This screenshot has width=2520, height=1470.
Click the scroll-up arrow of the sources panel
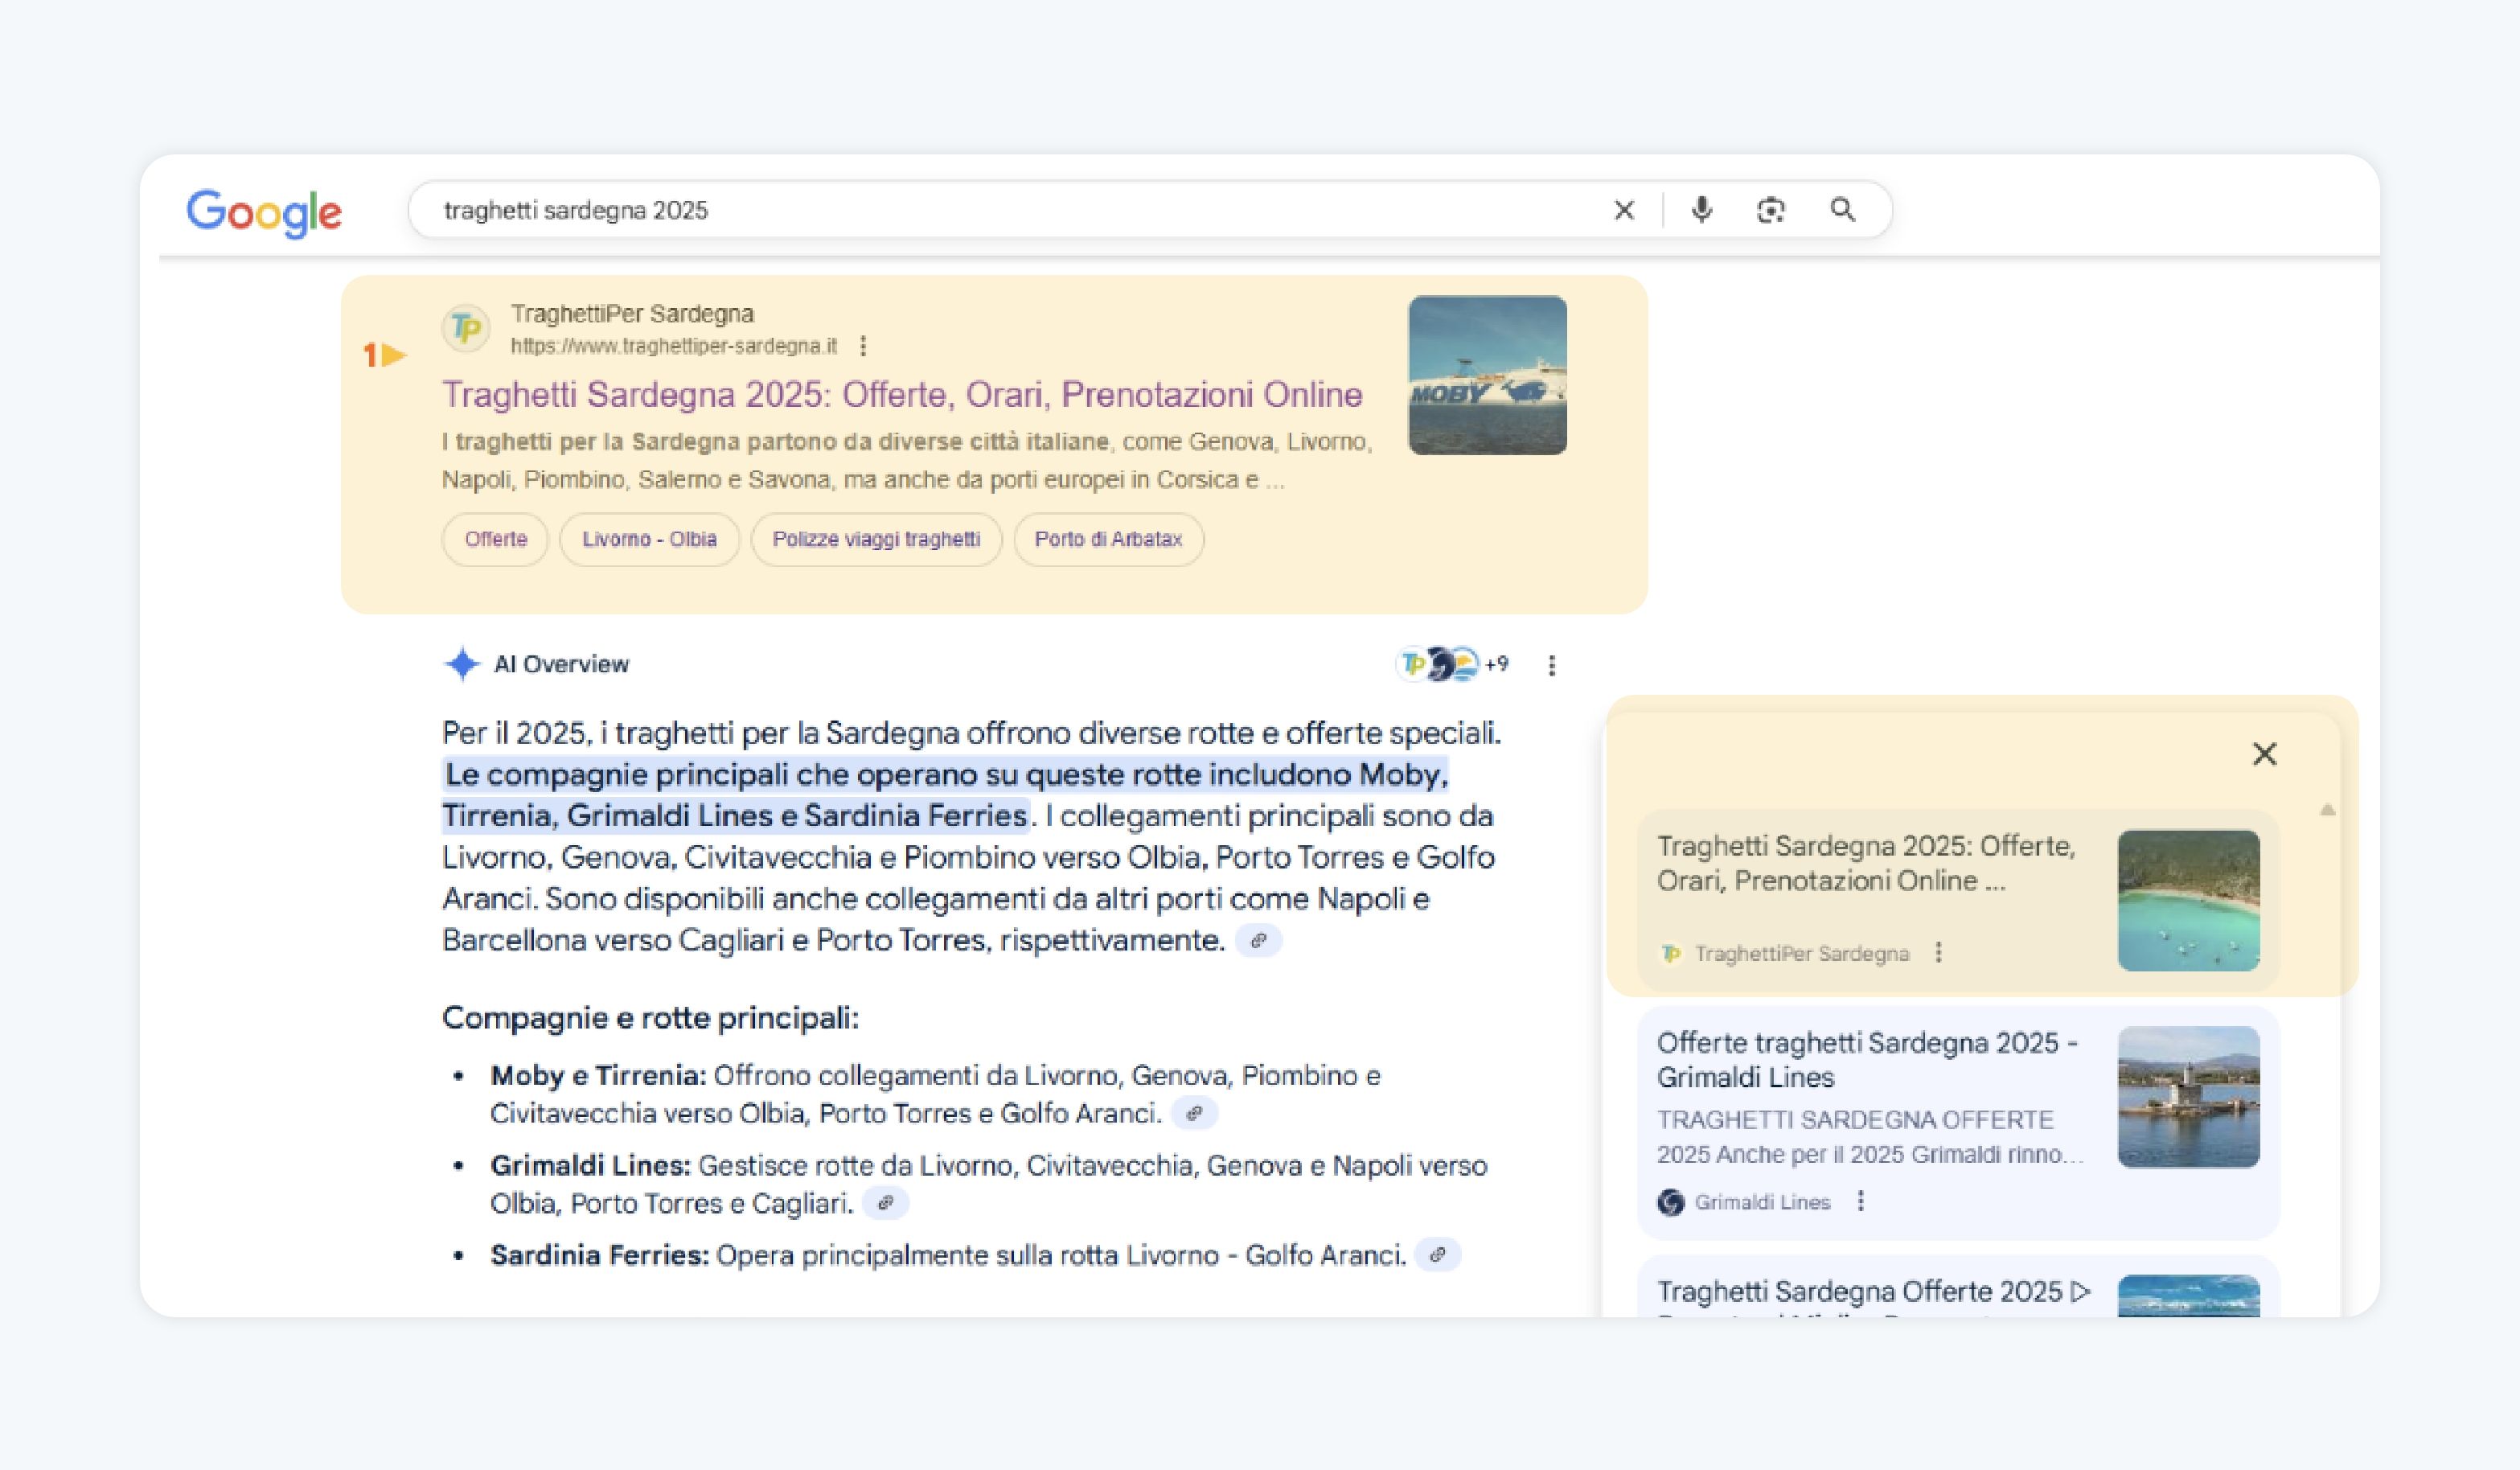point(2328,809)
